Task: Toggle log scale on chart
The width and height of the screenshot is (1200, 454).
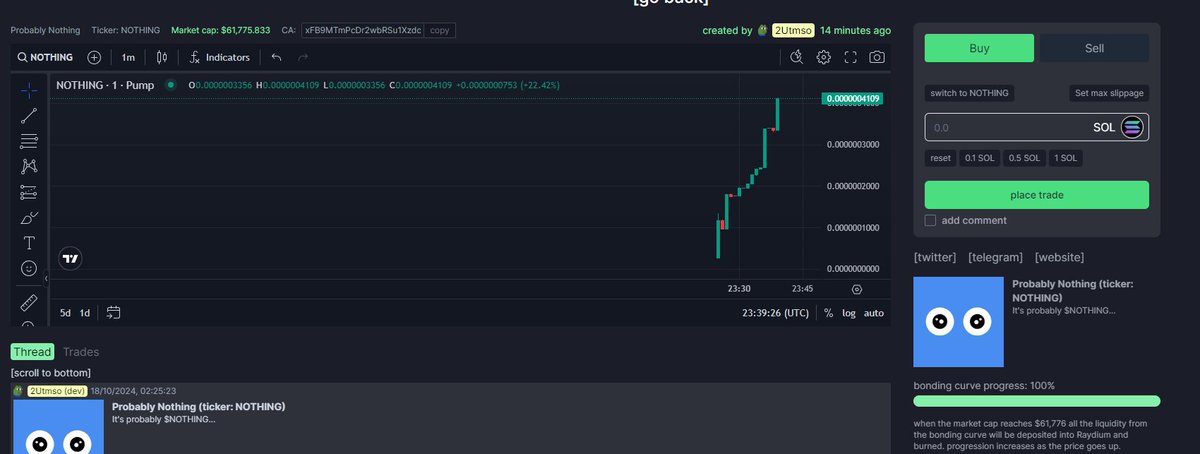Action: 849,313
